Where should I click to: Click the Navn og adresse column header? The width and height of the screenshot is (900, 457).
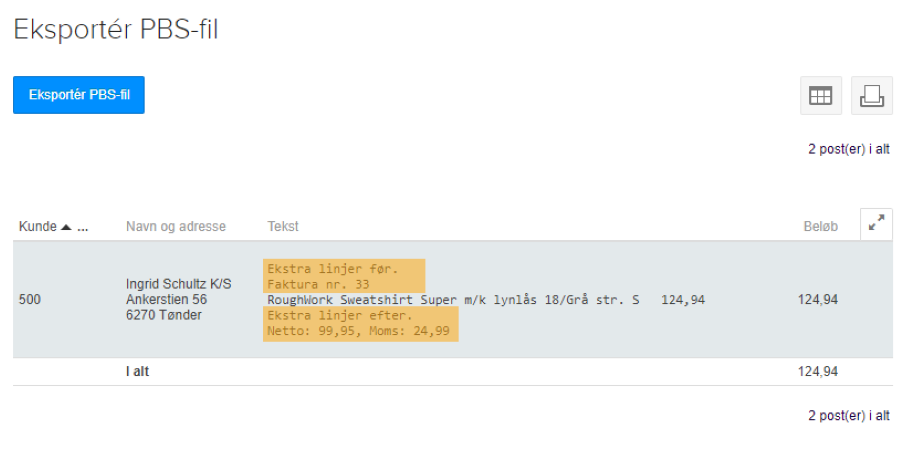click(x=175, y=227)
